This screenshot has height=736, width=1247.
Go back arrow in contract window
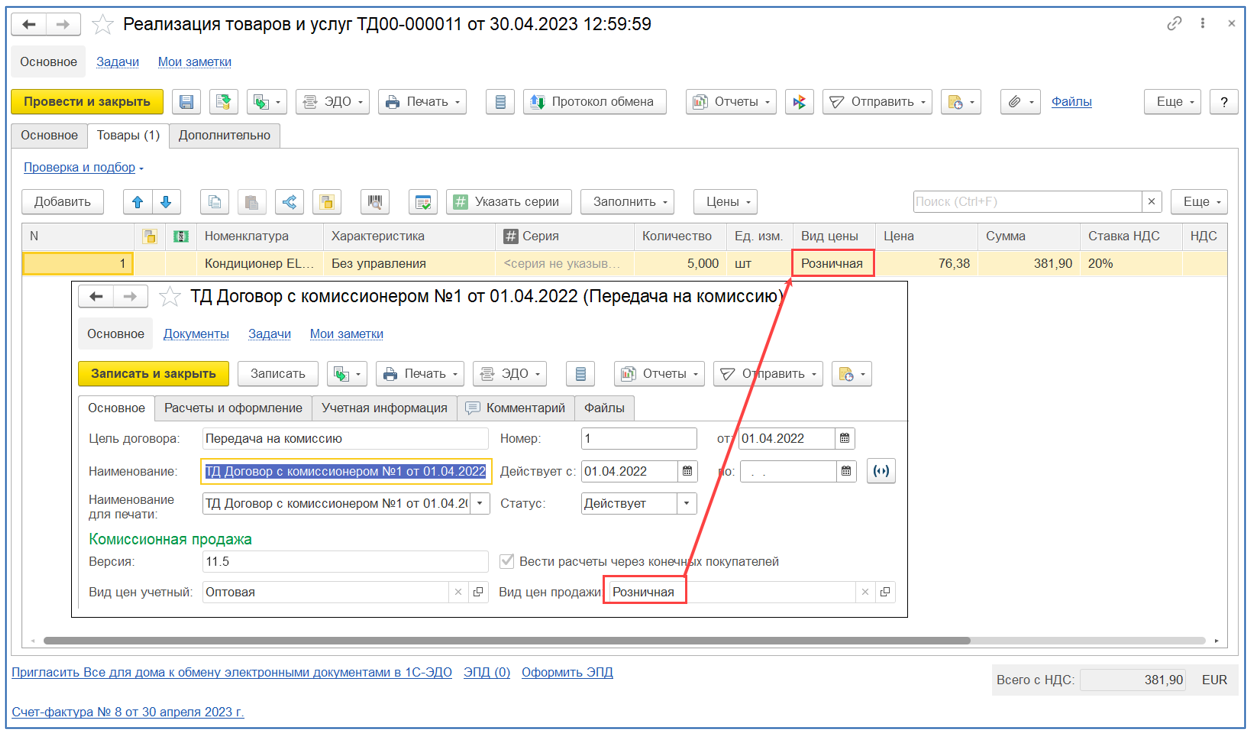[96, 297]
